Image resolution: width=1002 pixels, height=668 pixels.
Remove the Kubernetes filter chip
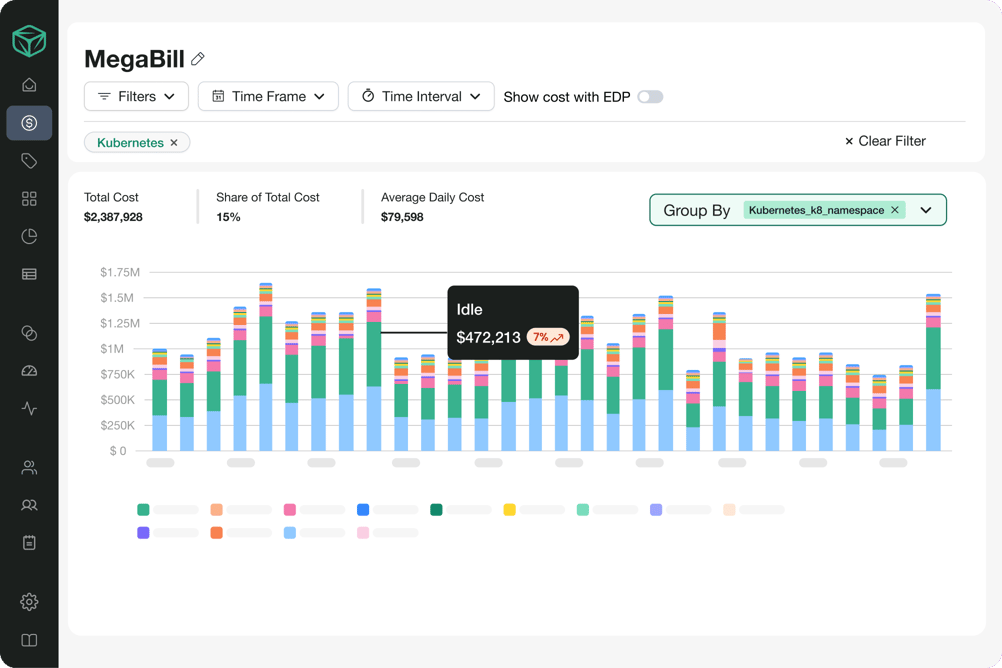click(174, 143)
